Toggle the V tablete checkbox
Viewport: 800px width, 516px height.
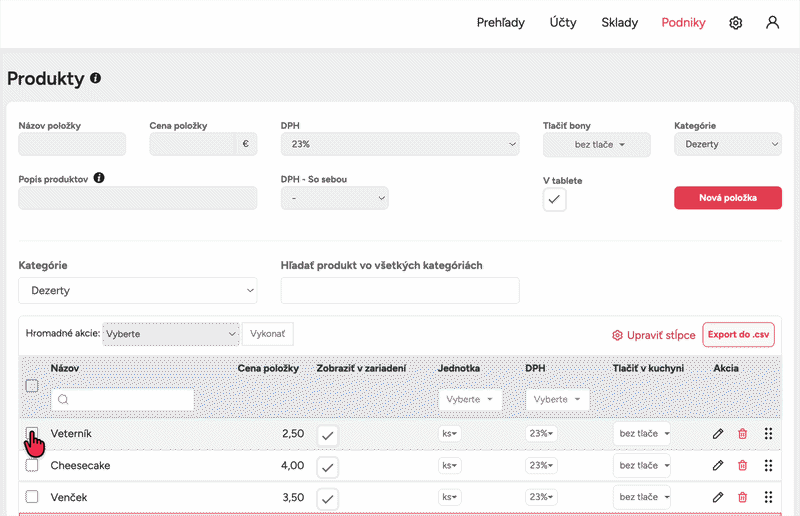tap(555, 200)
